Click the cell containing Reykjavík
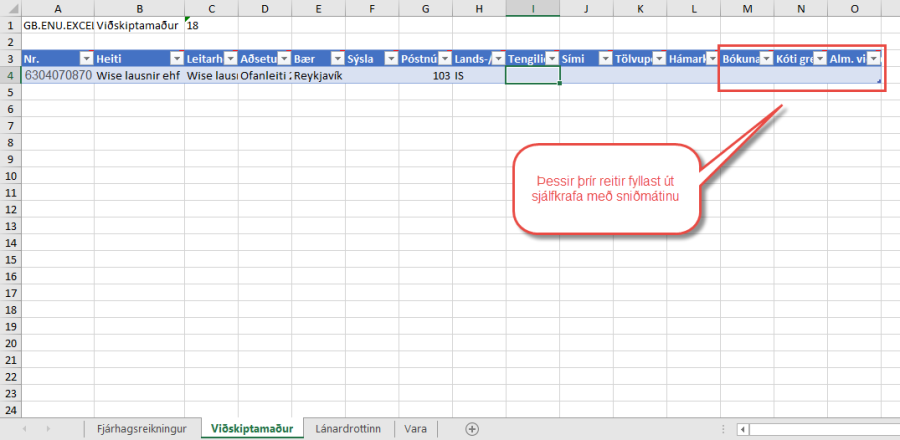Image resolution: width=900 pixels, height=440 pixels. pyautogui.click(x=317, y=75)
